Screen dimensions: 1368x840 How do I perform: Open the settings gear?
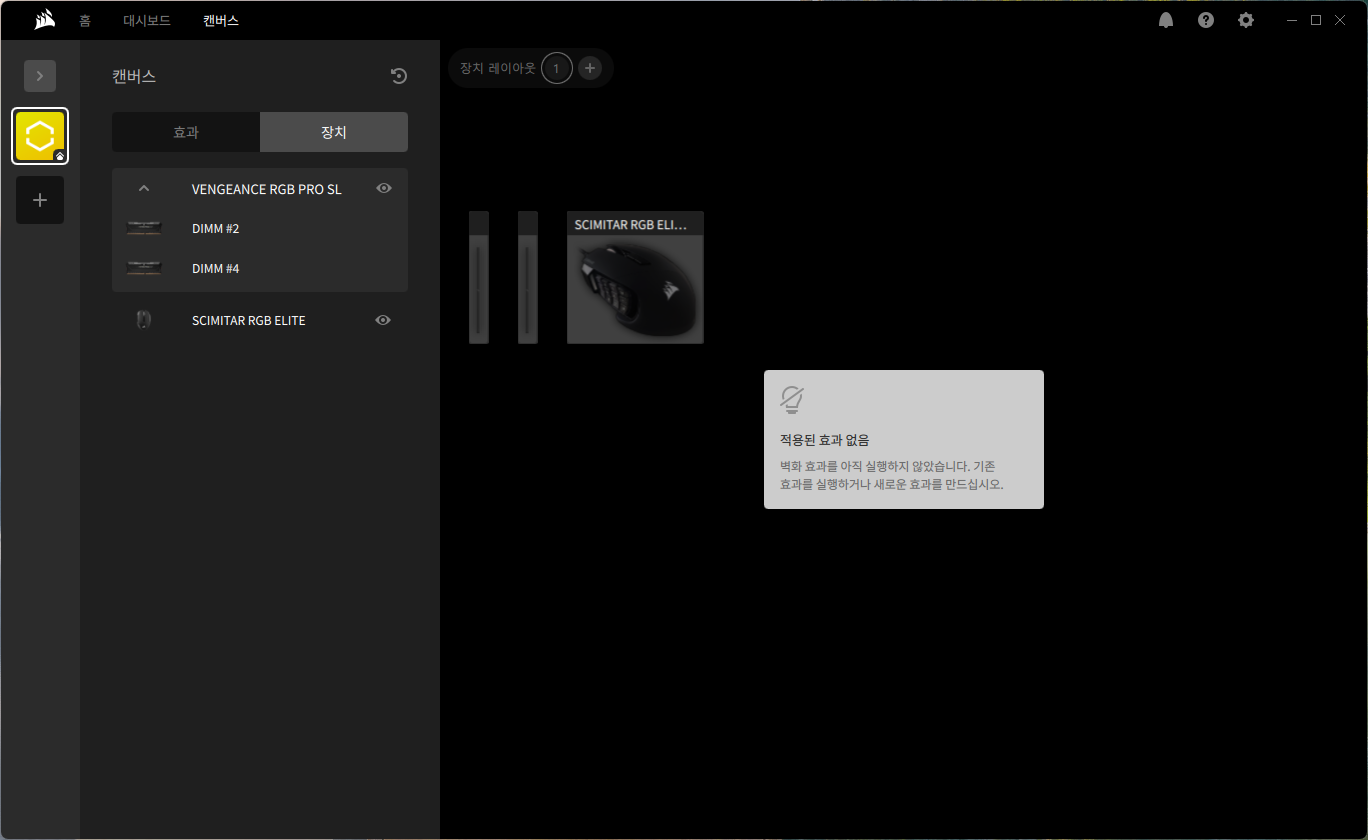(1246, 20)
